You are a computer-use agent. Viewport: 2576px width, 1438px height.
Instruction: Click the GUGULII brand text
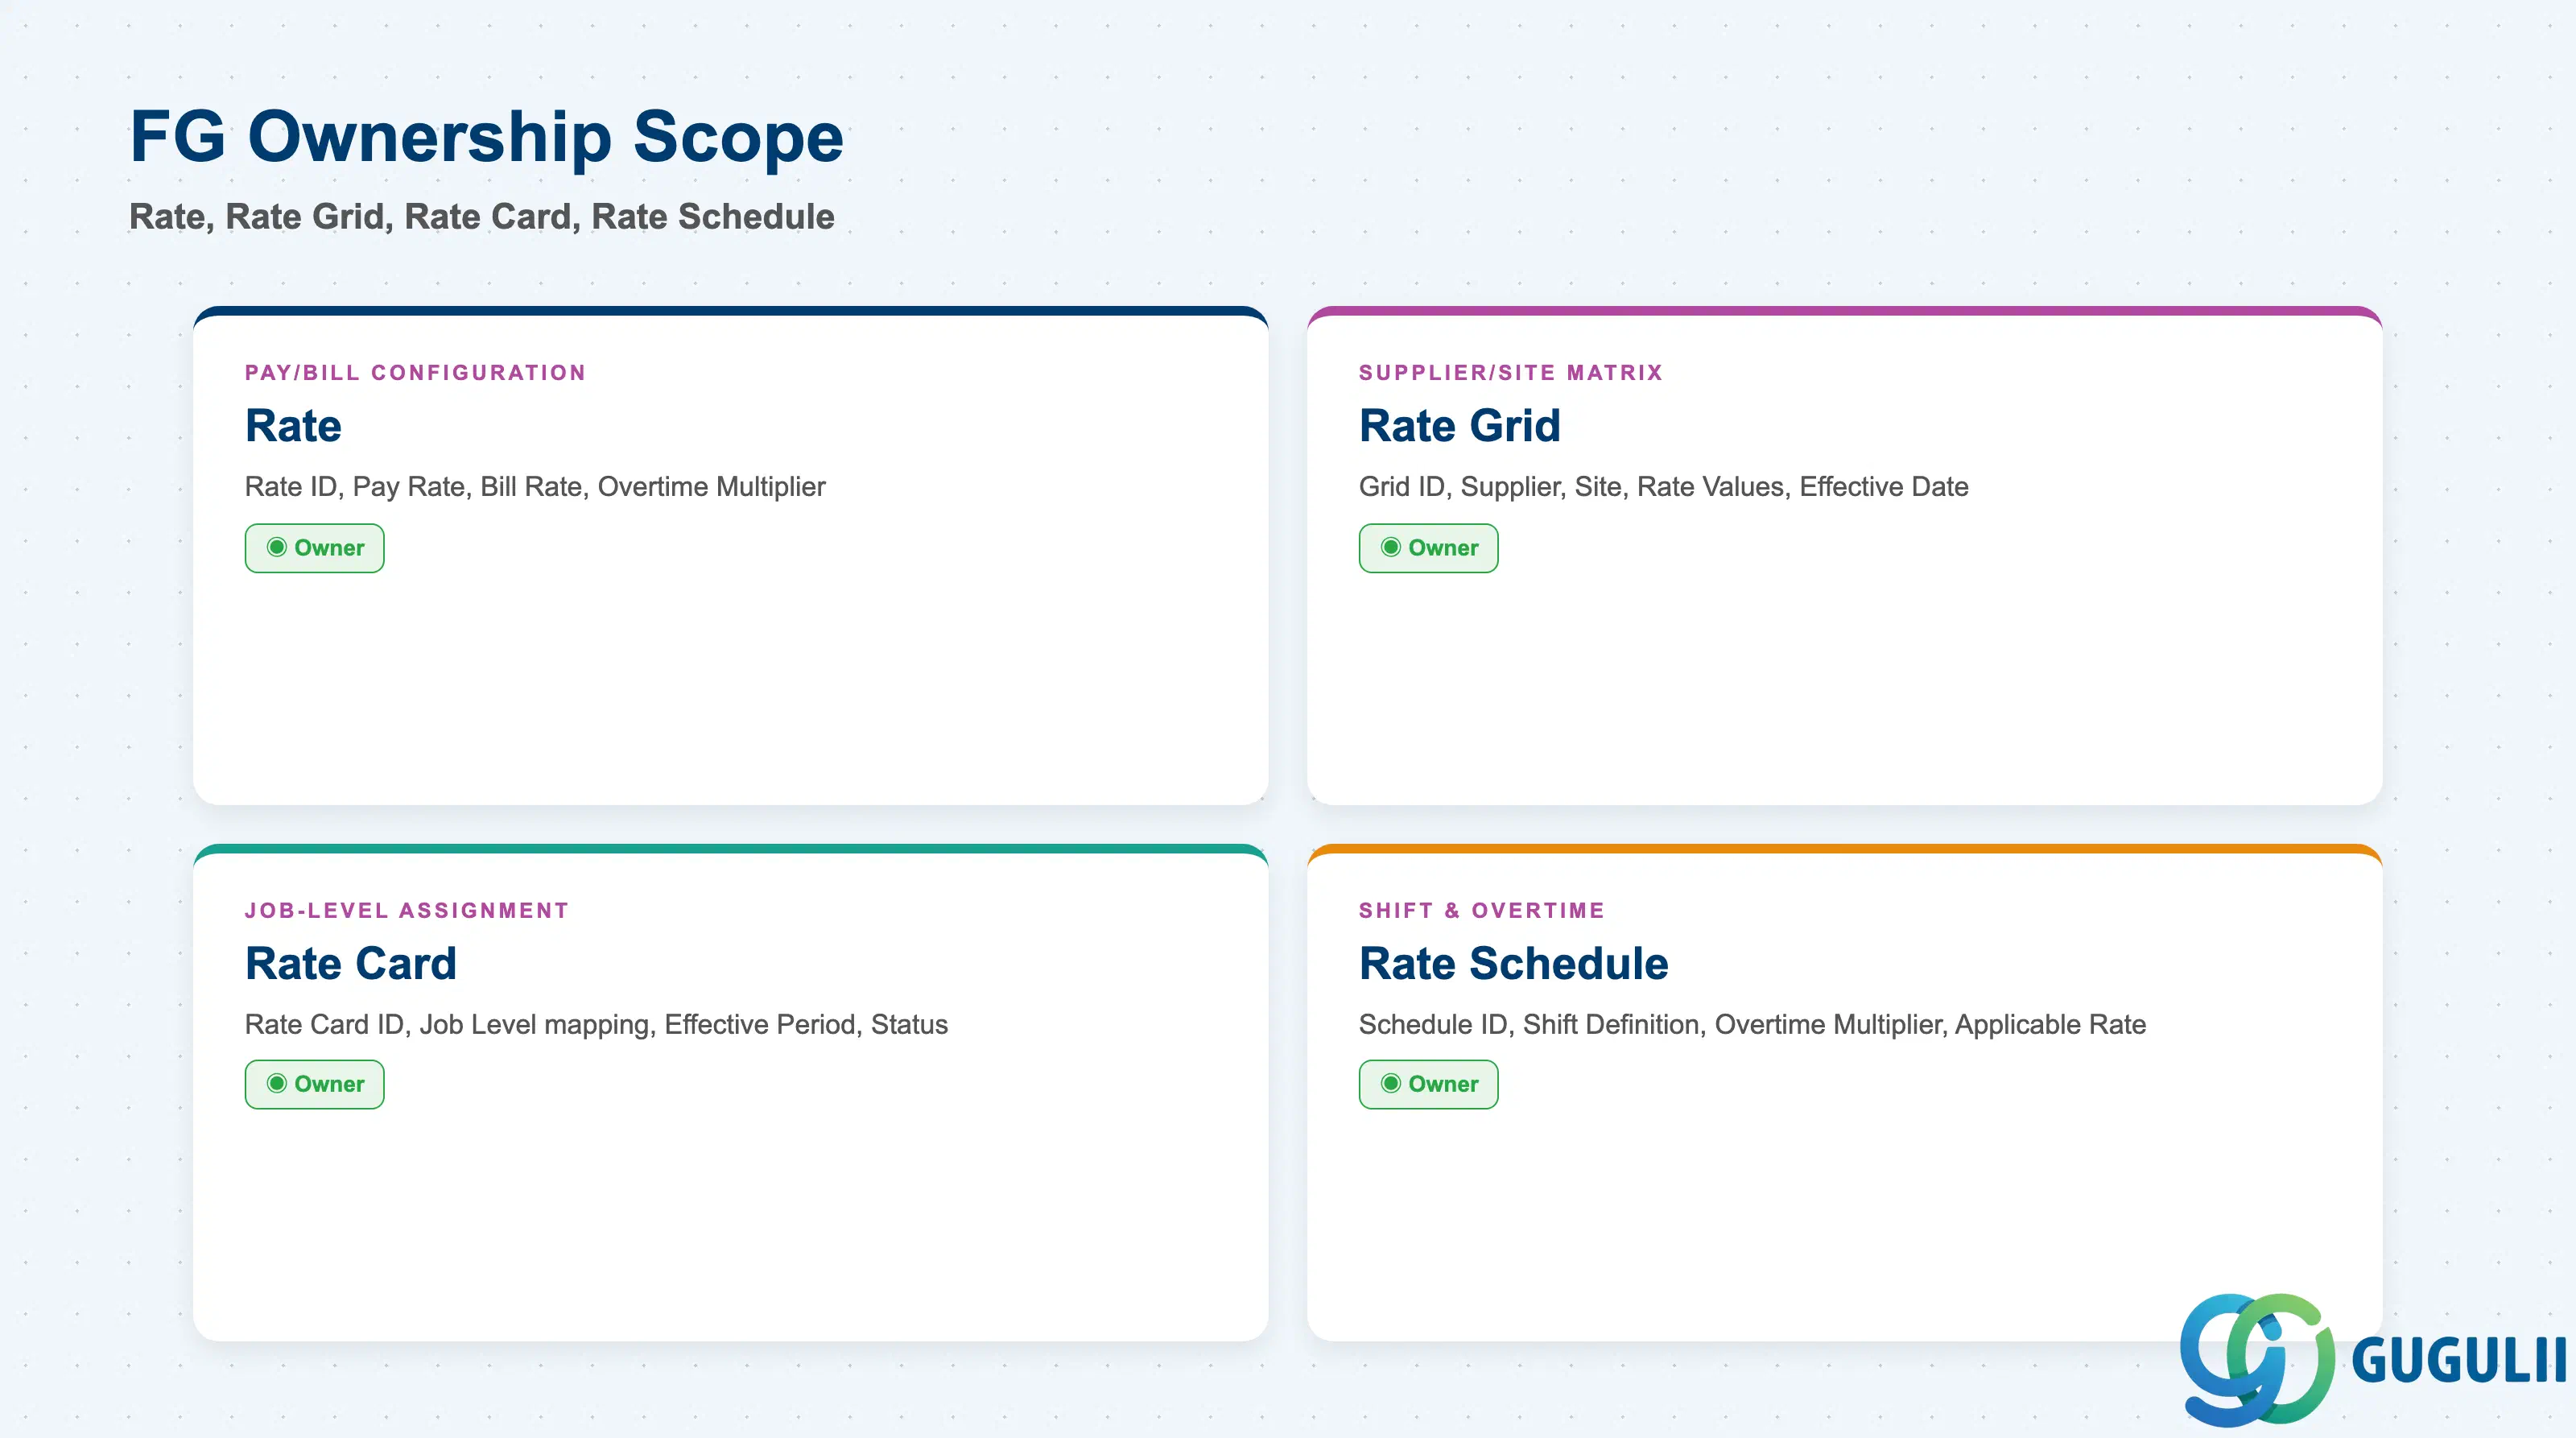(x=2459, y=1360)
